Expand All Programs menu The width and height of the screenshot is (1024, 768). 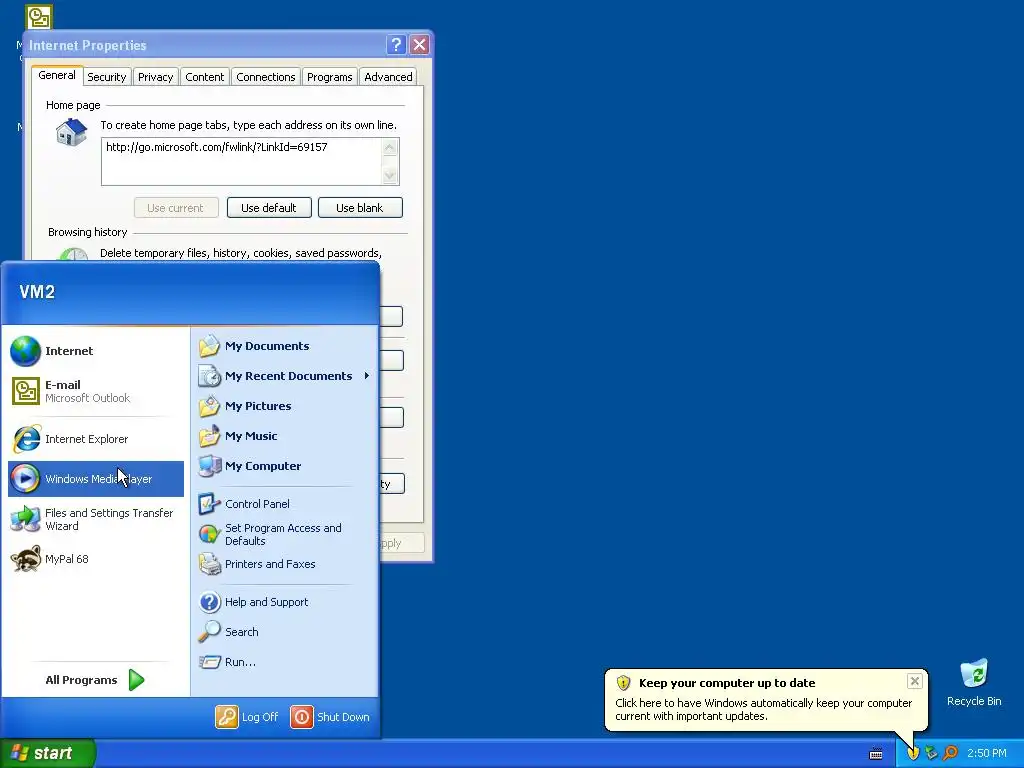[x=95, y=680]
